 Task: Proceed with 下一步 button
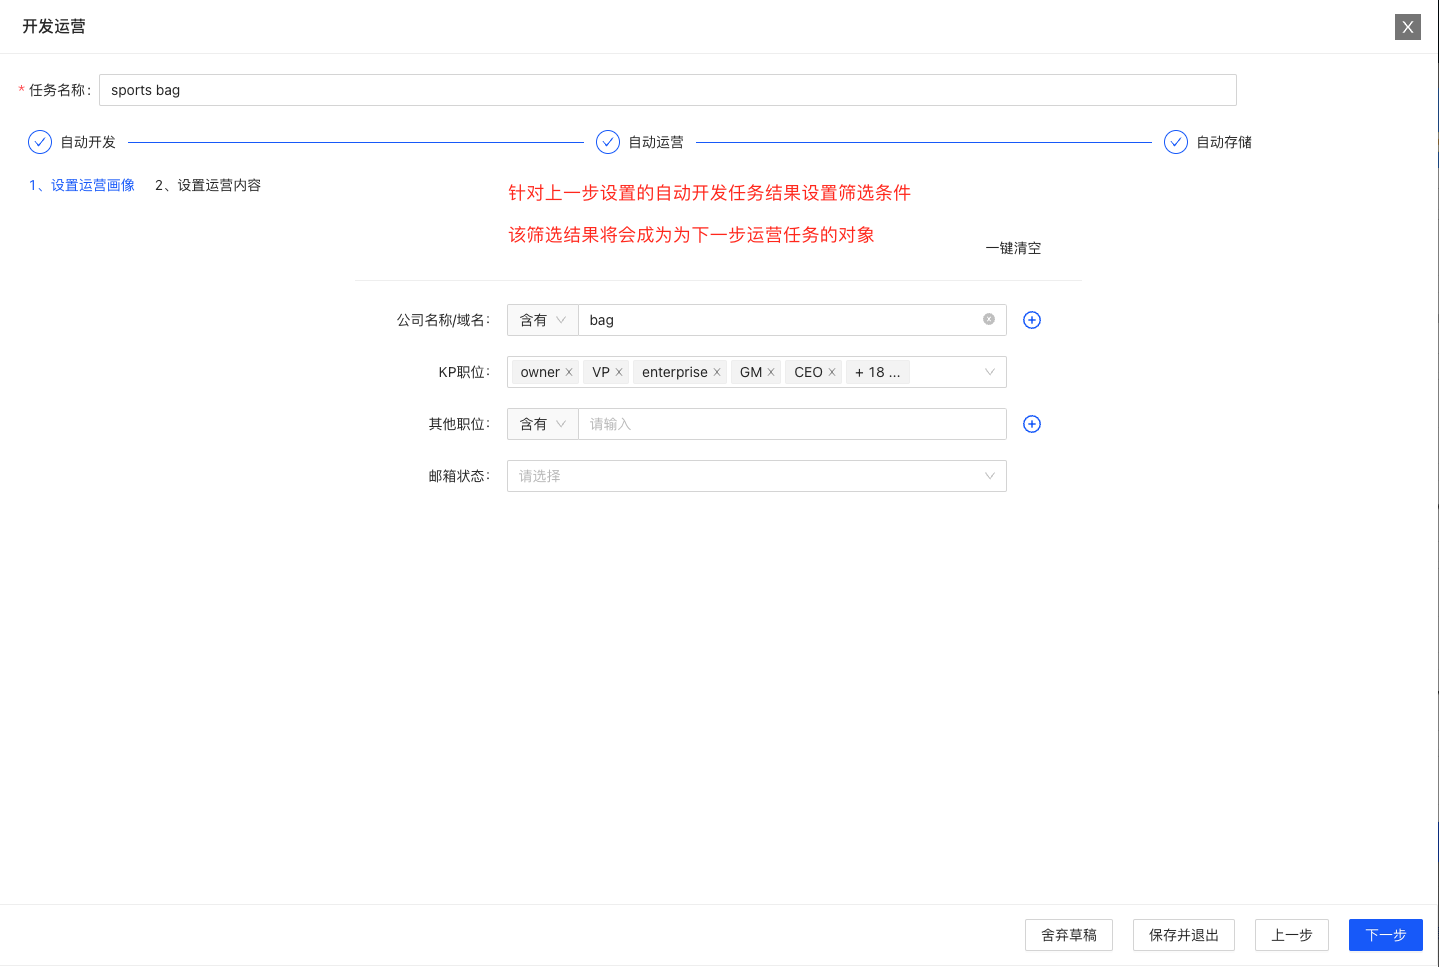click(1386, 935)
